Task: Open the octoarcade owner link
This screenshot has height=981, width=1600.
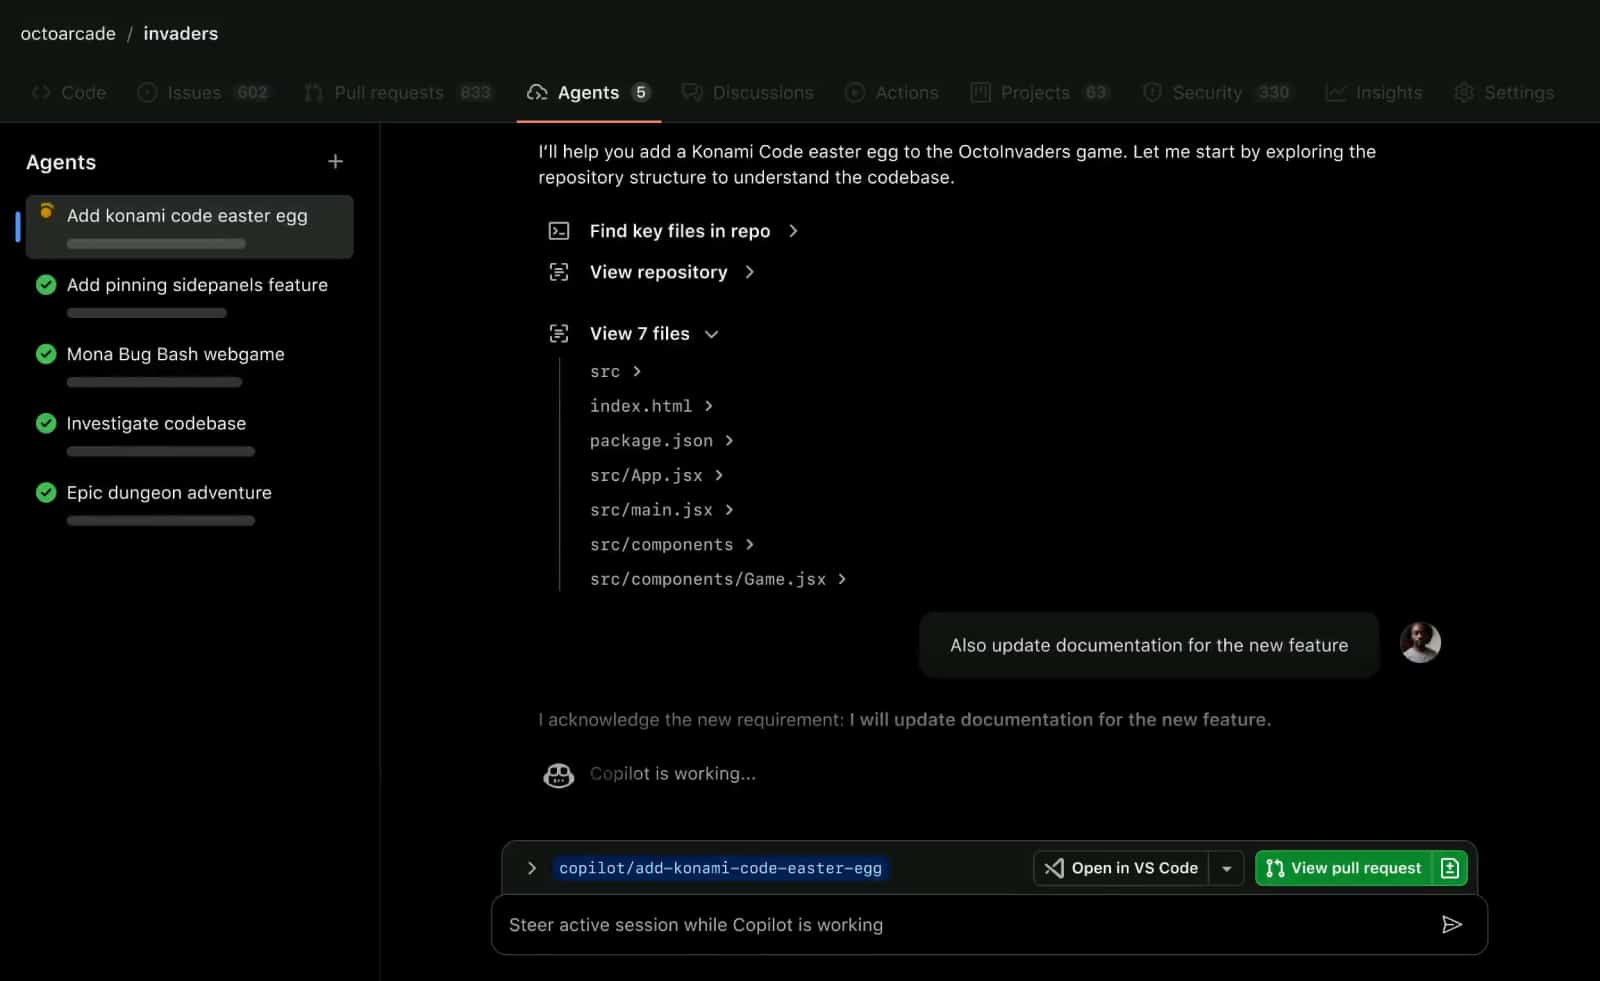Action: 68,34
